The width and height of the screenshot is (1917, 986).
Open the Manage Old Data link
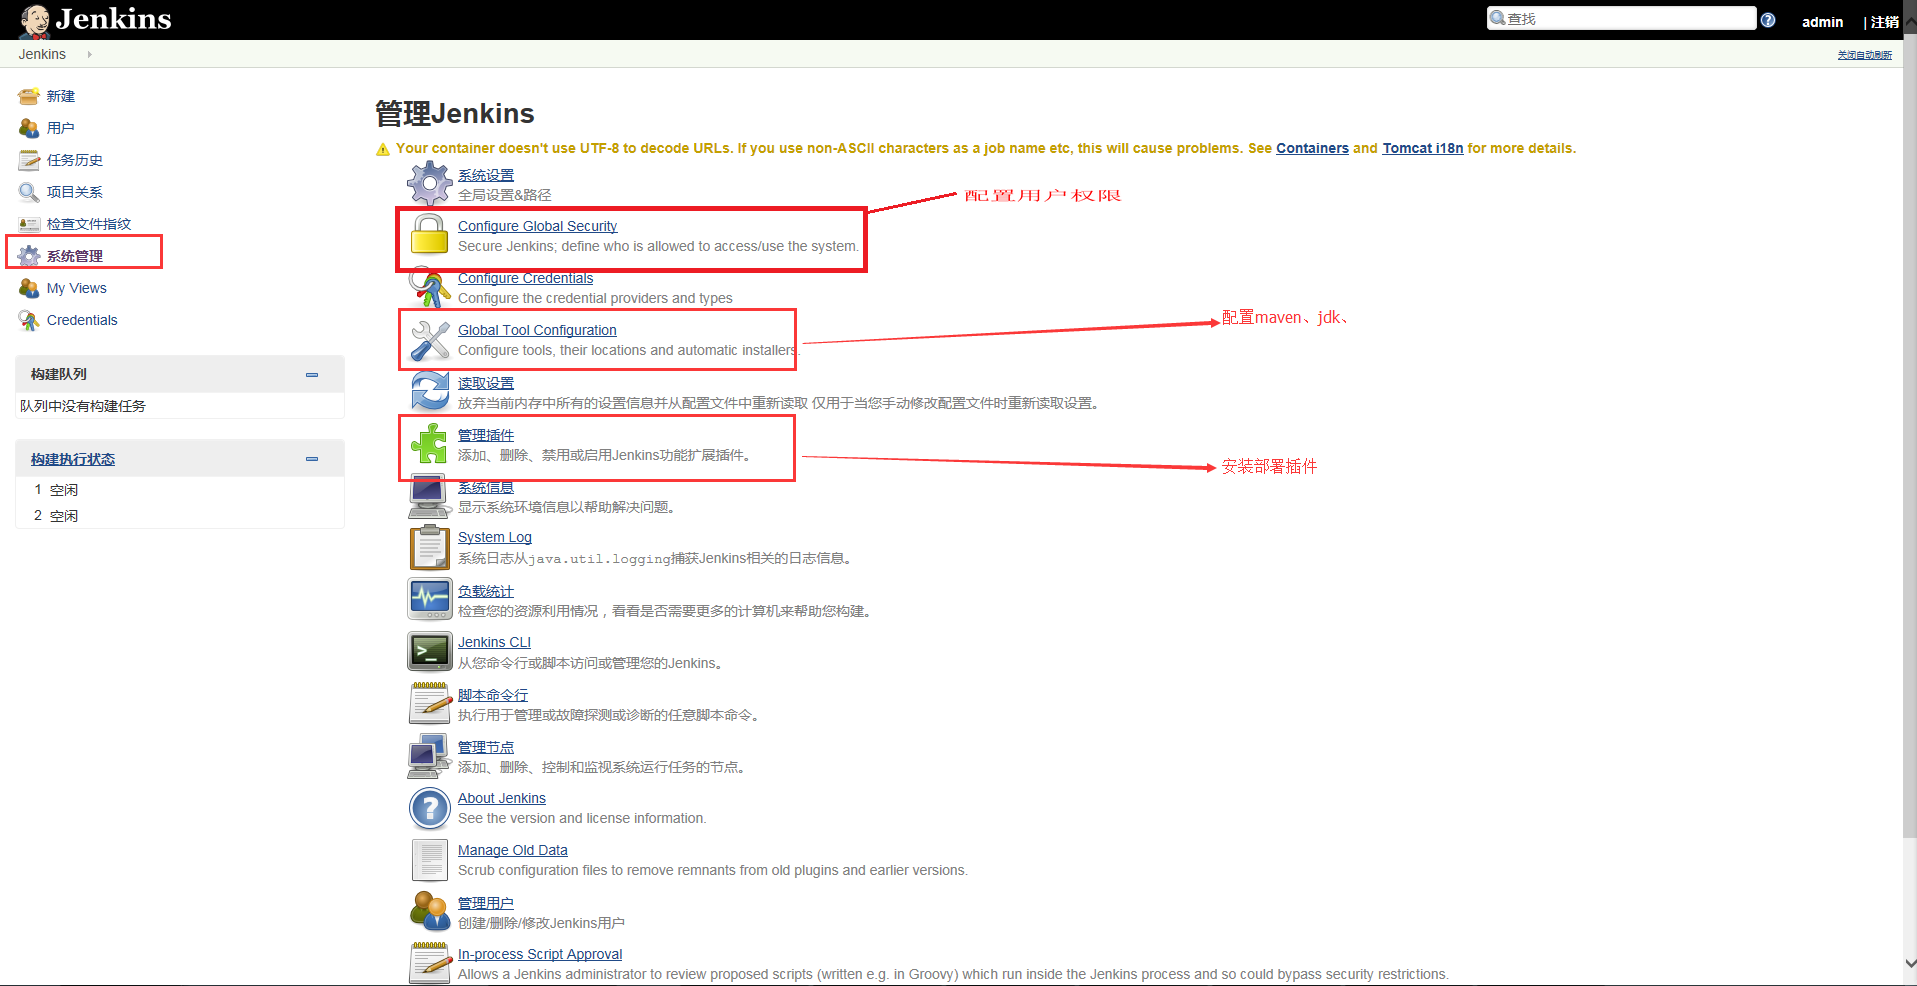point(513,850)
